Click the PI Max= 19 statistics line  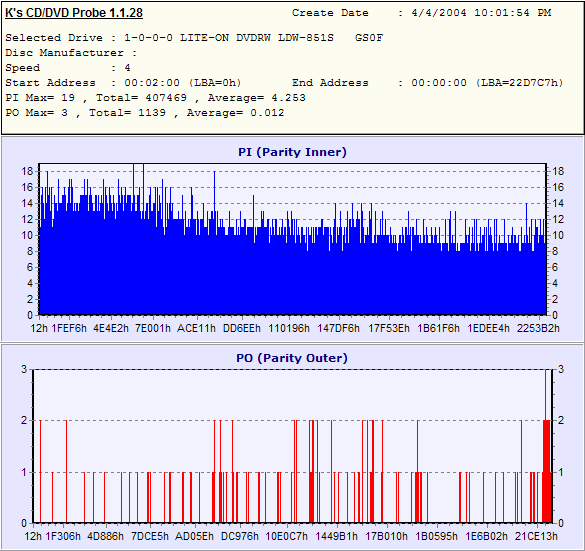point(156,98)
